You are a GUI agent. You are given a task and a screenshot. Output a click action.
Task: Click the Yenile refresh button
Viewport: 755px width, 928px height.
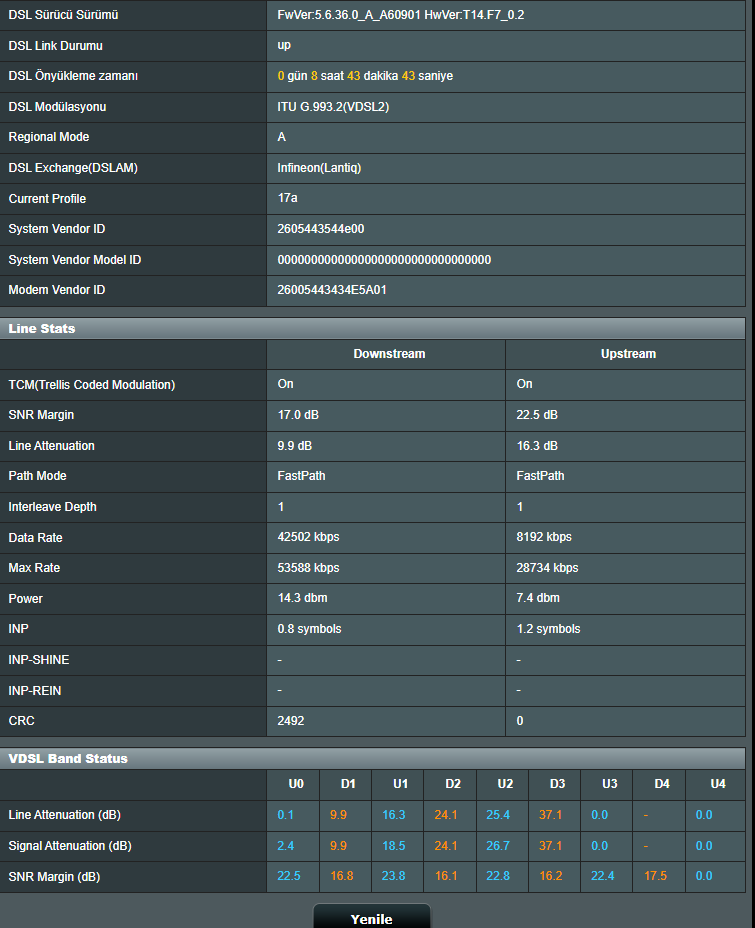tap(371, 918)
